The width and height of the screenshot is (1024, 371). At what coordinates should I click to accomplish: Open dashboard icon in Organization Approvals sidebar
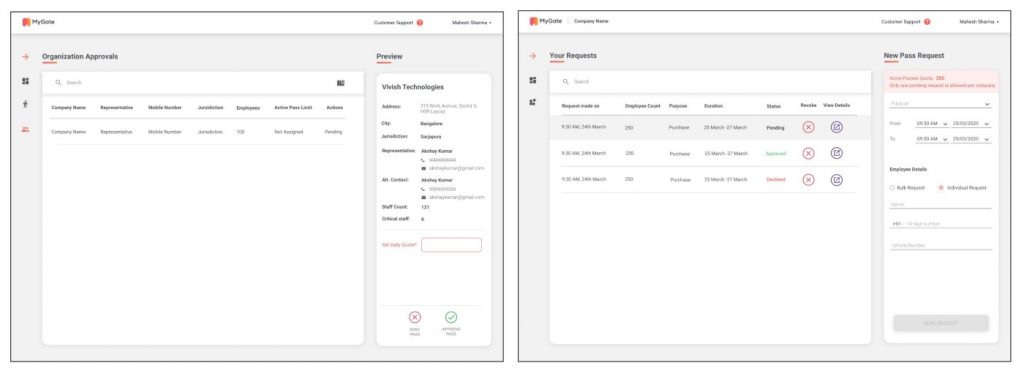point(25,81)
